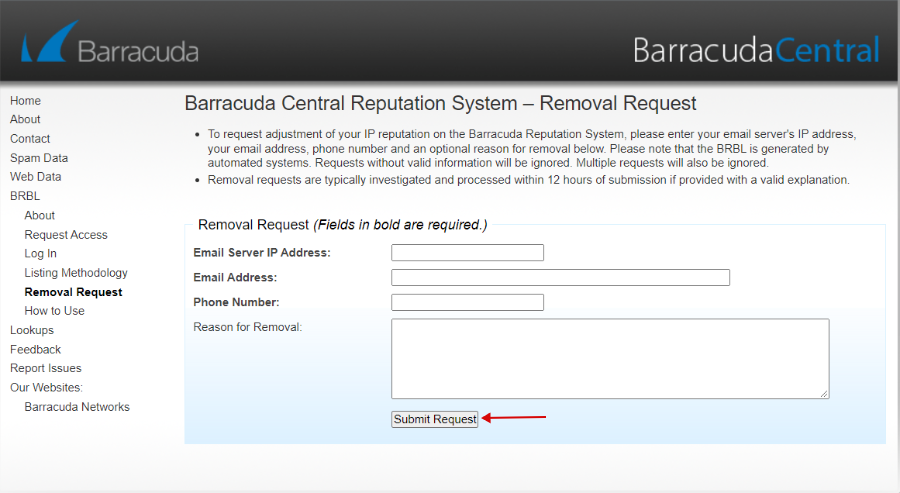Focus the Phone Number input field
Image resolution: width=900 pixels, height=493 pixels.
tap(467, 302)
